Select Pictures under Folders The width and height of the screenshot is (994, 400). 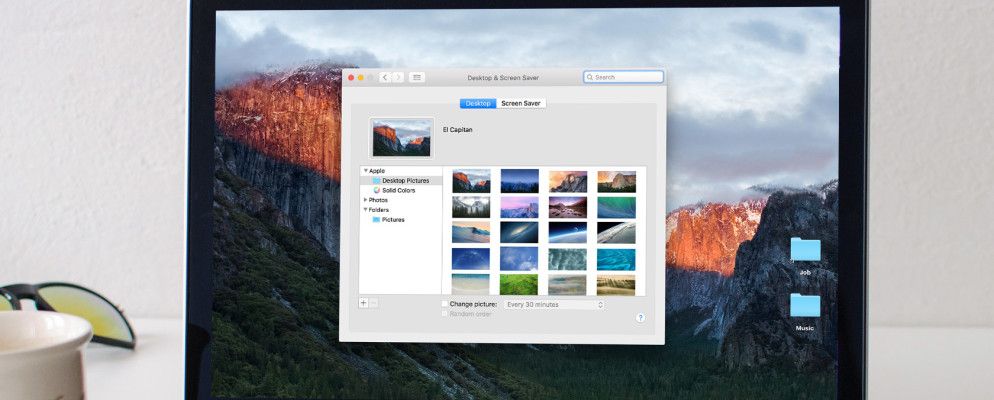[401, 219]
